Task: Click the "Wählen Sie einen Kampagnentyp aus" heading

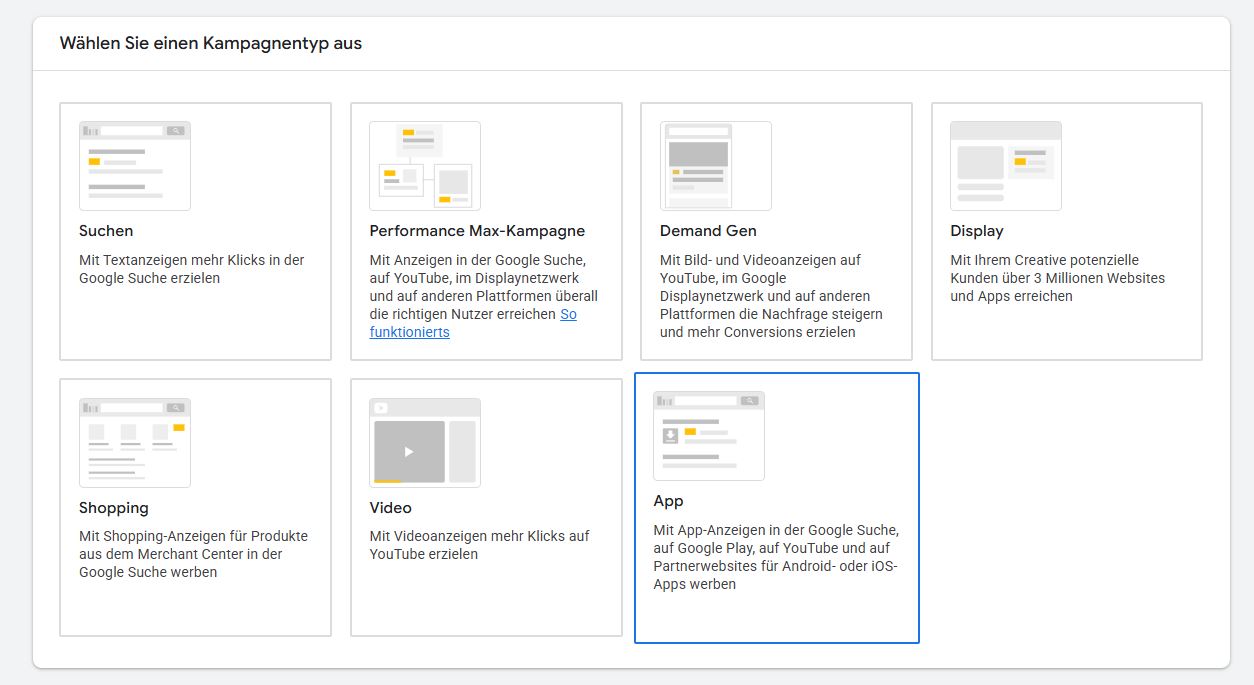Action: point(211,44)
